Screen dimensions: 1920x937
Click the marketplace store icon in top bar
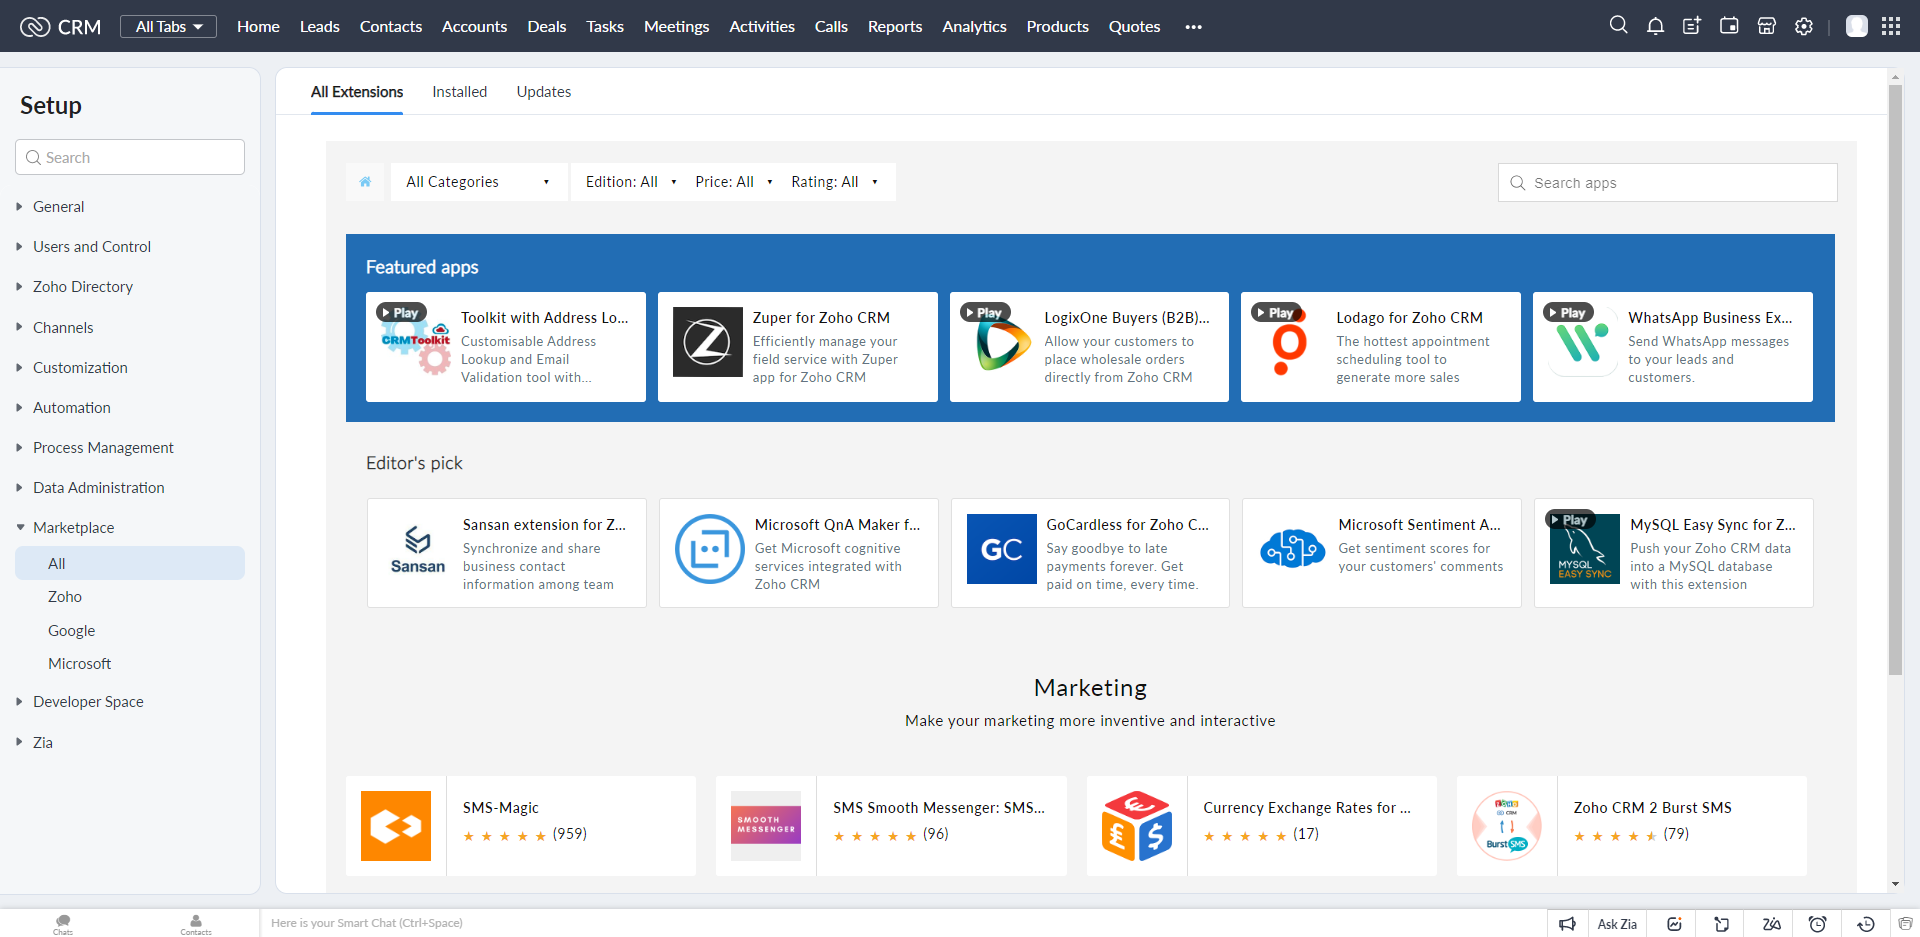tap(1767, 27)
